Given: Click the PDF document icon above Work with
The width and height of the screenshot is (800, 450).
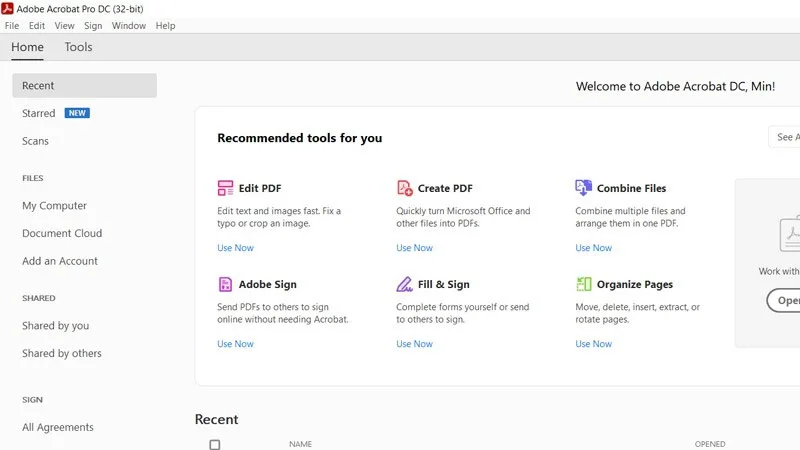Looking at the screenshot, I should pos(790,234).
